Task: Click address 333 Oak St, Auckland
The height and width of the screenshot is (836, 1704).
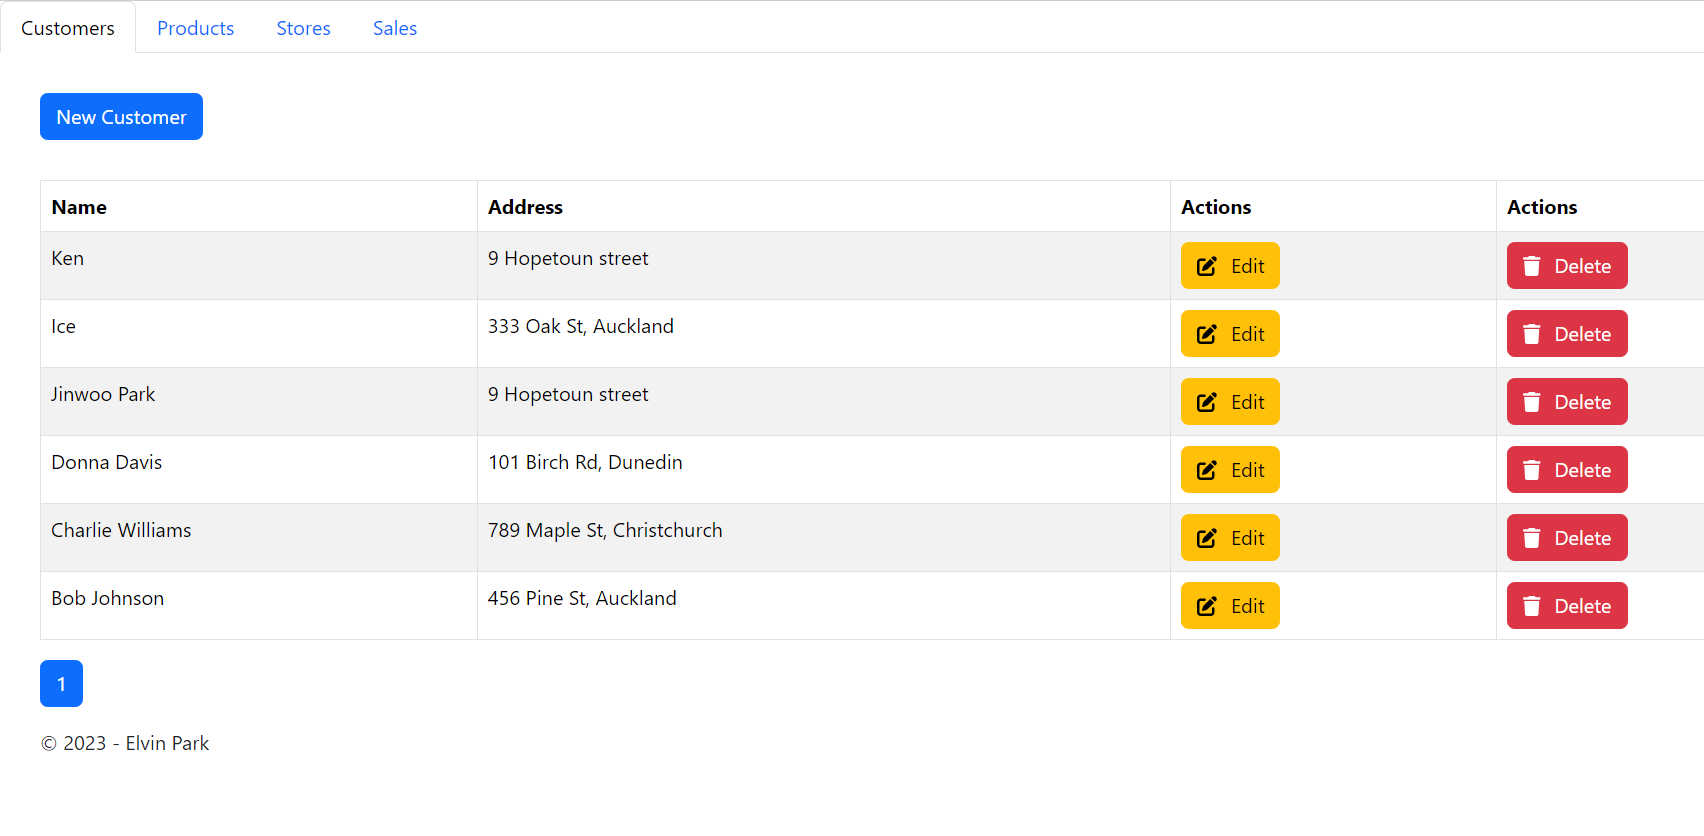Action: [x=581, y=326]
